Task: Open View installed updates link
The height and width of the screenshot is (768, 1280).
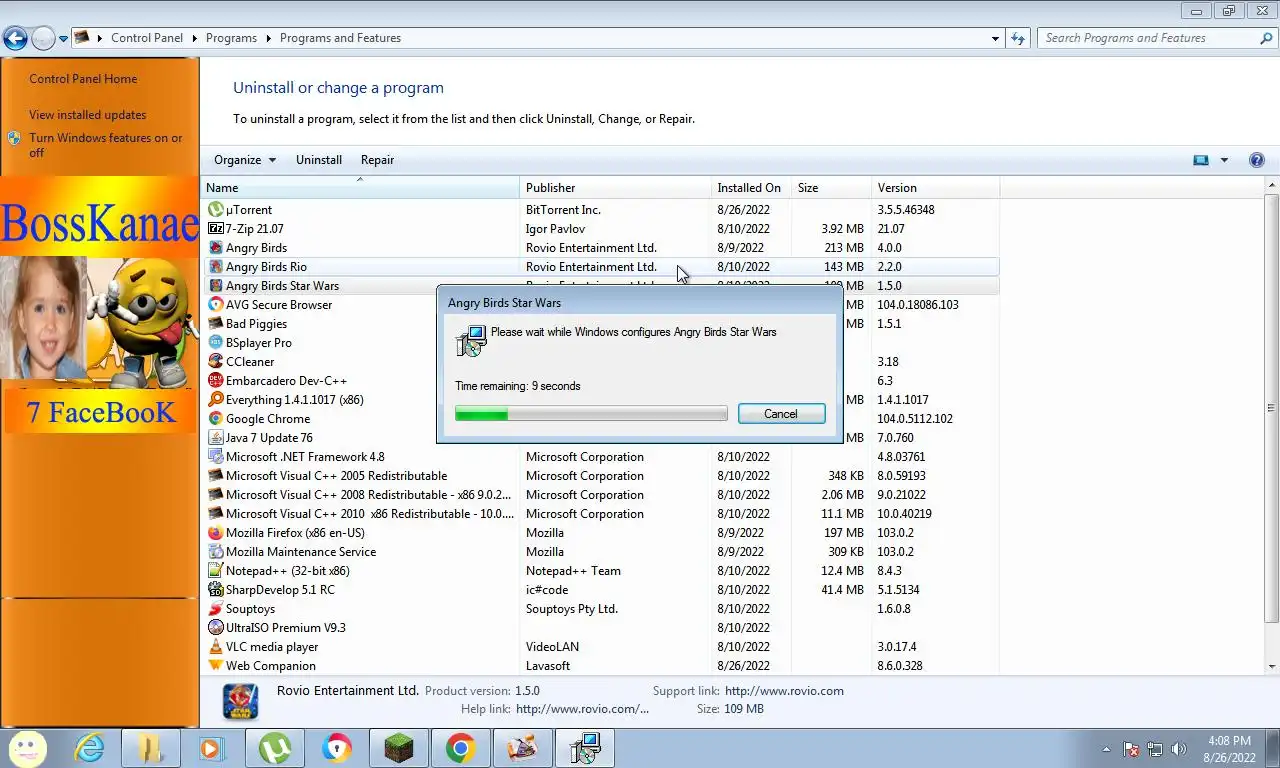Action: coord(87,115)
